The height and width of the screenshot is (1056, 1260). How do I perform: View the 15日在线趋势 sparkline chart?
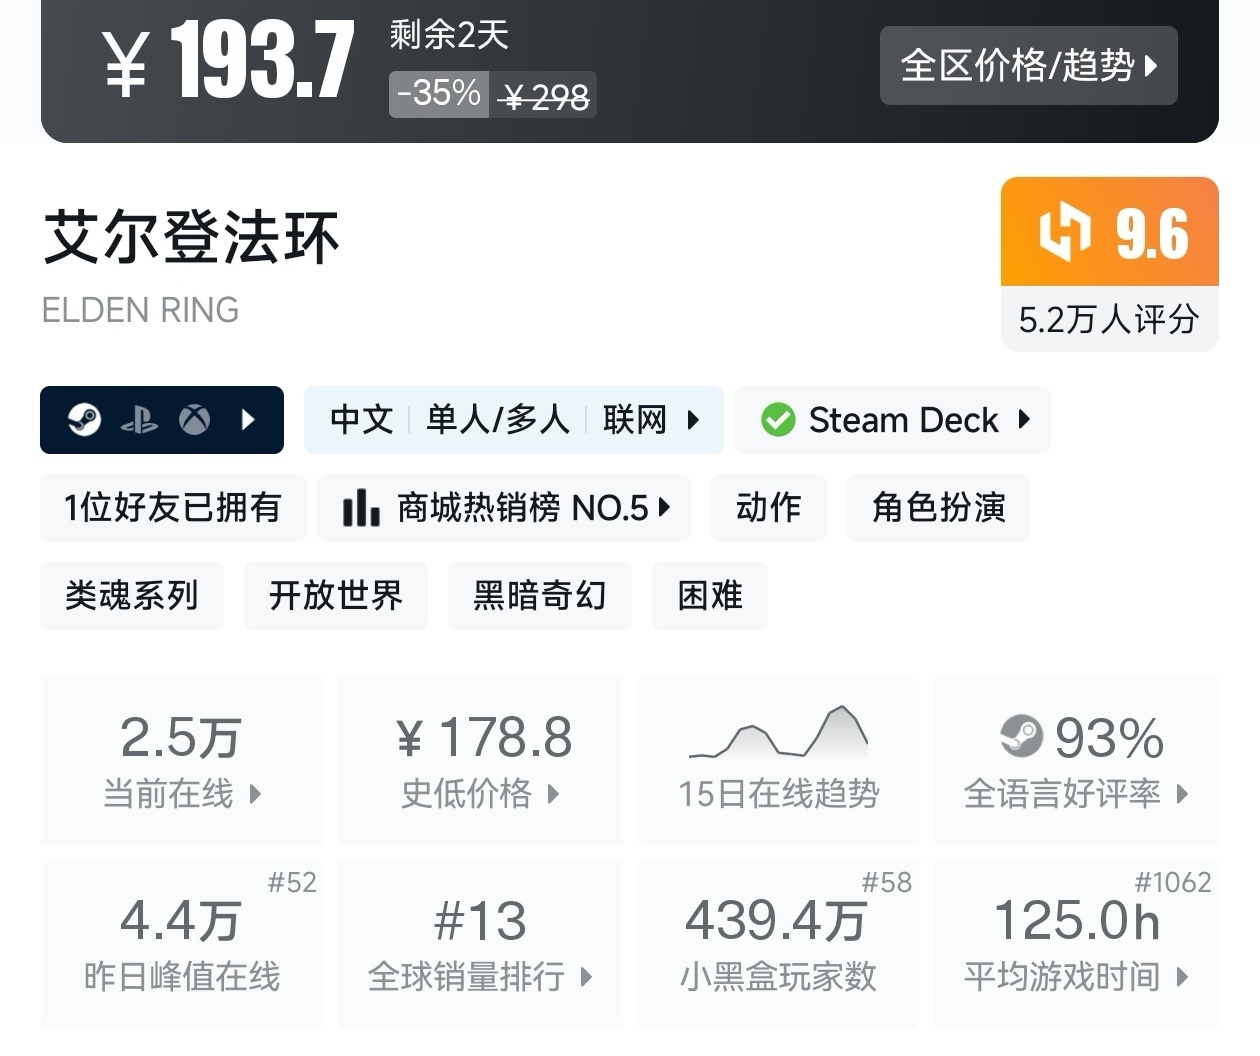coord(779,732)
